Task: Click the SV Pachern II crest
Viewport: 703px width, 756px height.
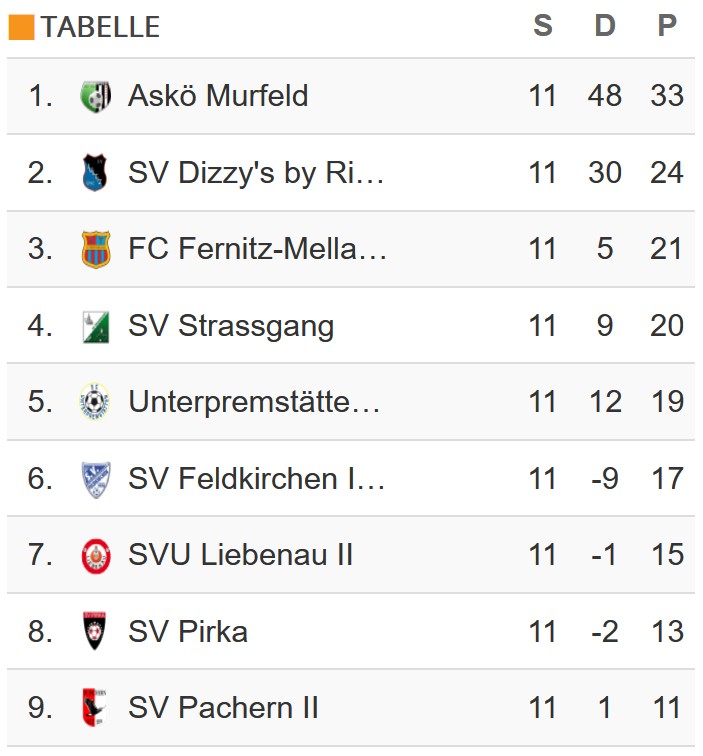Action: pyautogui.click(x=95, y=708)
